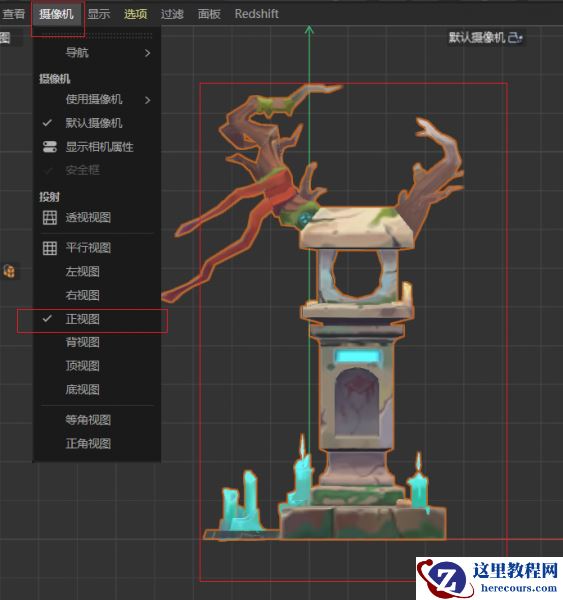The image size is (563, 600).
Task: Click the green Y-axis arrow handle
Action: click(x=309, y=30)
